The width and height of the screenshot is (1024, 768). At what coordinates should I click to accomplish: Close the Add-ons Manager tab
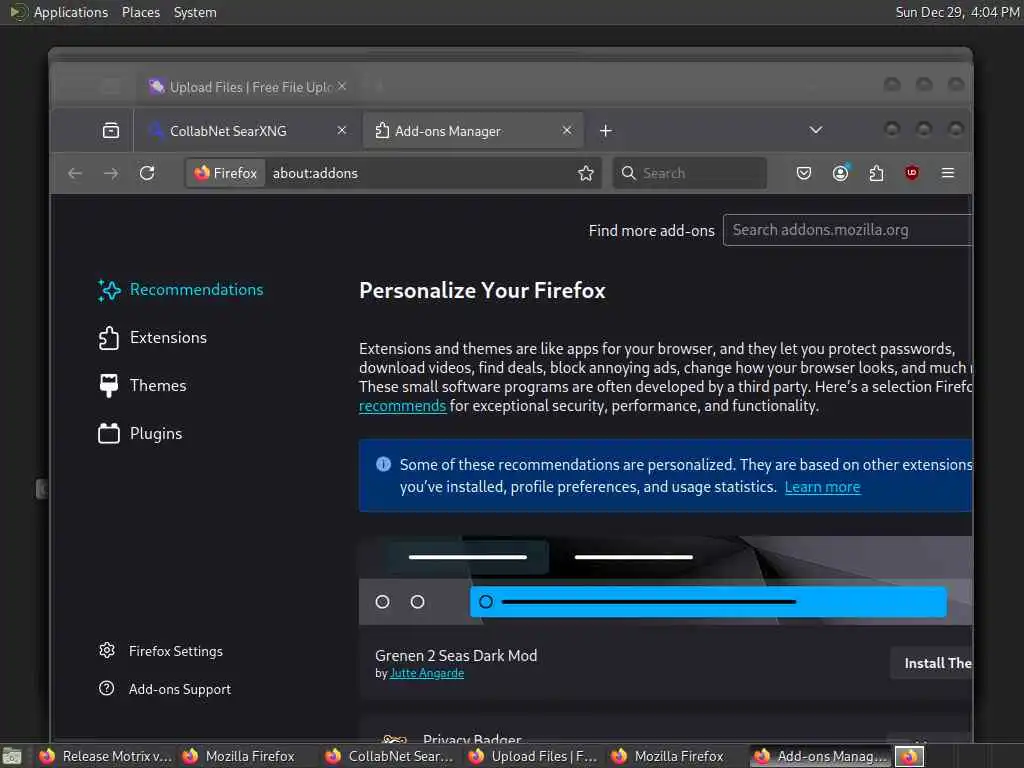pos(567,131)
